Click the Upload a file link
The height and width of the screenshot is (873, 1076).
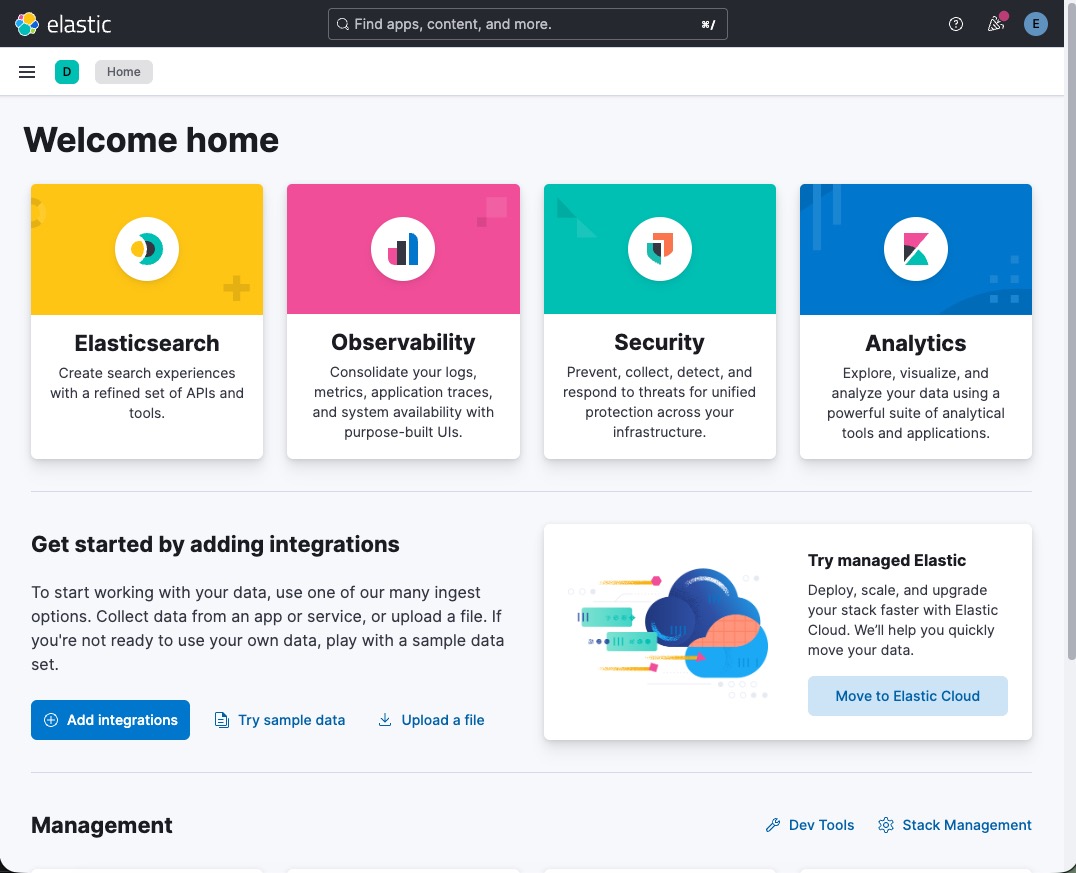[432, 720]
